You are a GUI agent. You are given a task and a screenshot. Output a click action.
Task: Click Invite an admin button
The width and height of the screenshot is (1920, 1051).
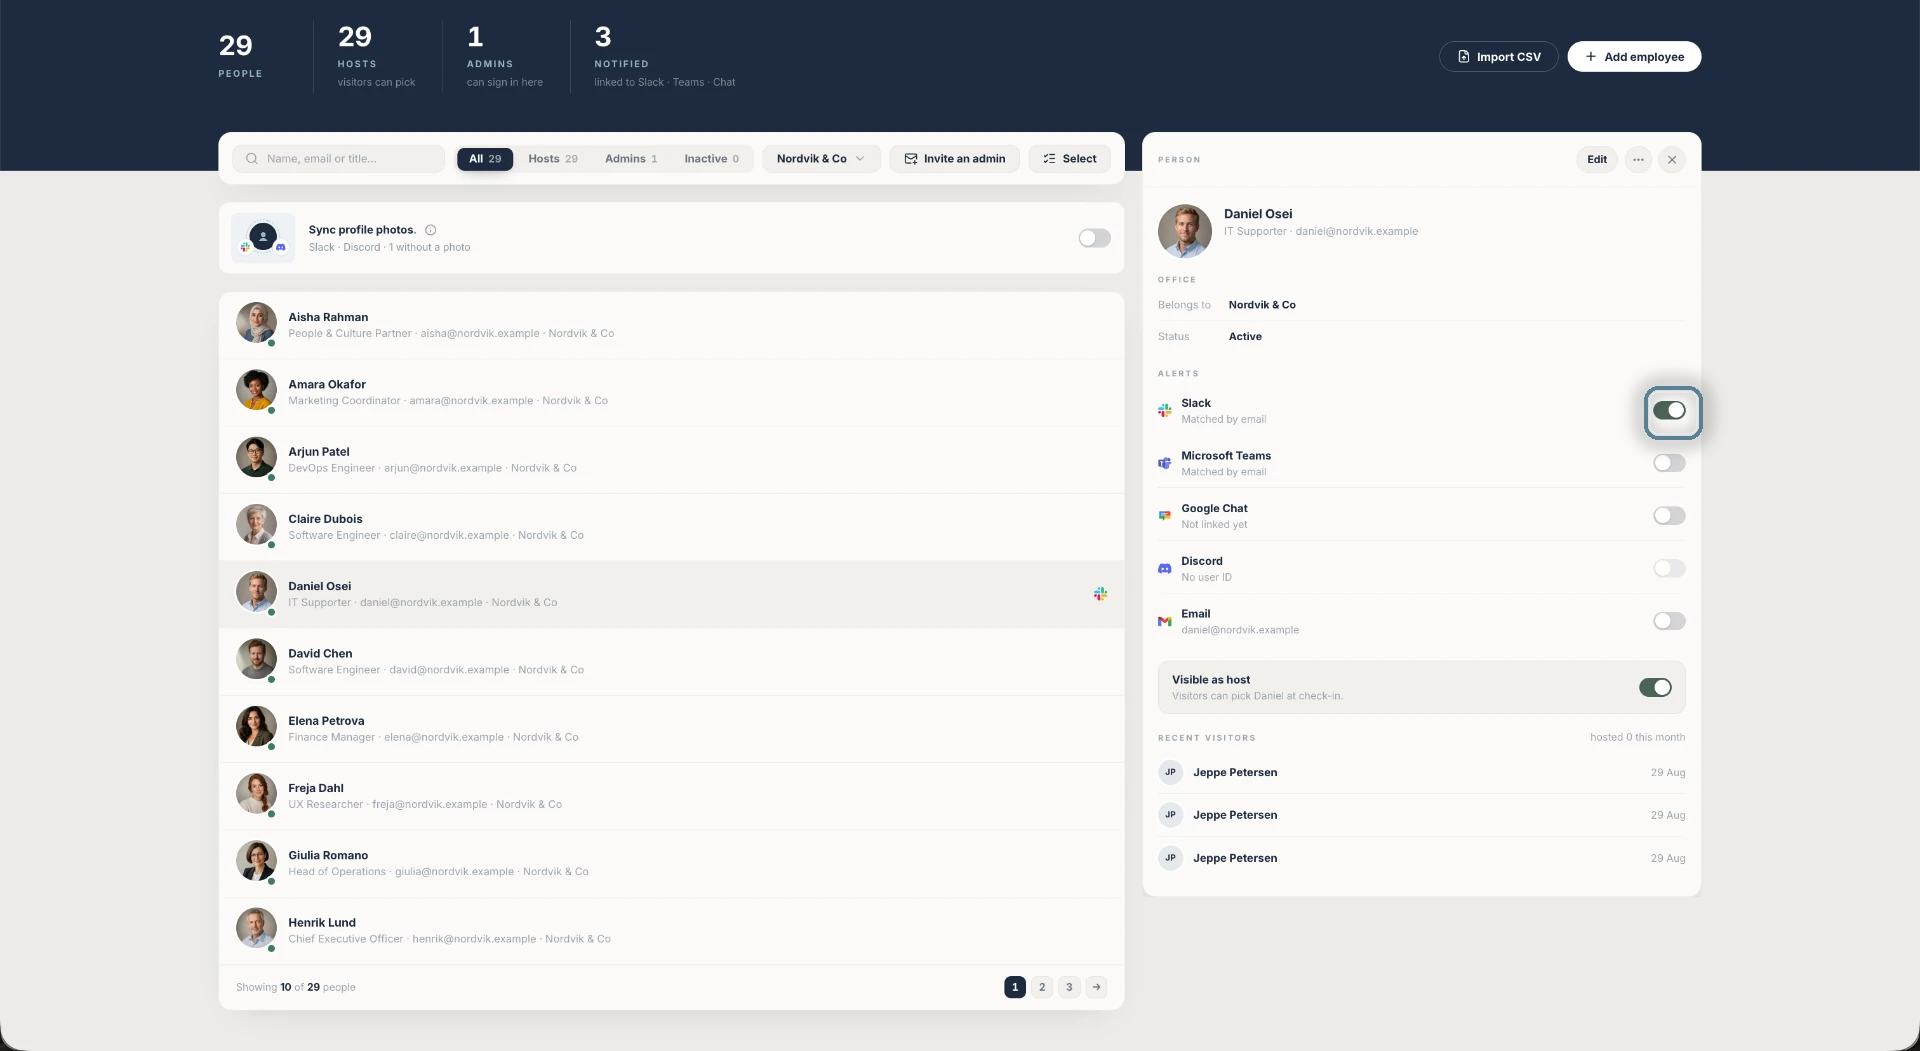[x=954, y=159]
